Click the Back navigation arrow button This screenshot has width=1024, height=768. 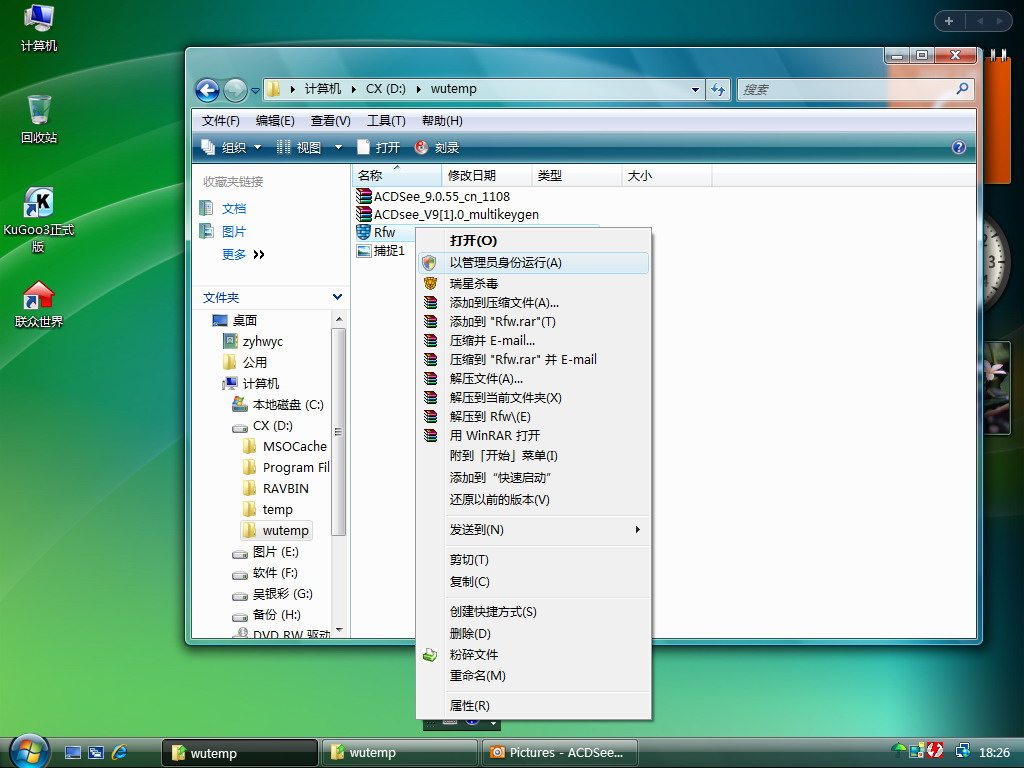pyautogui.click(x=207, y=90)
